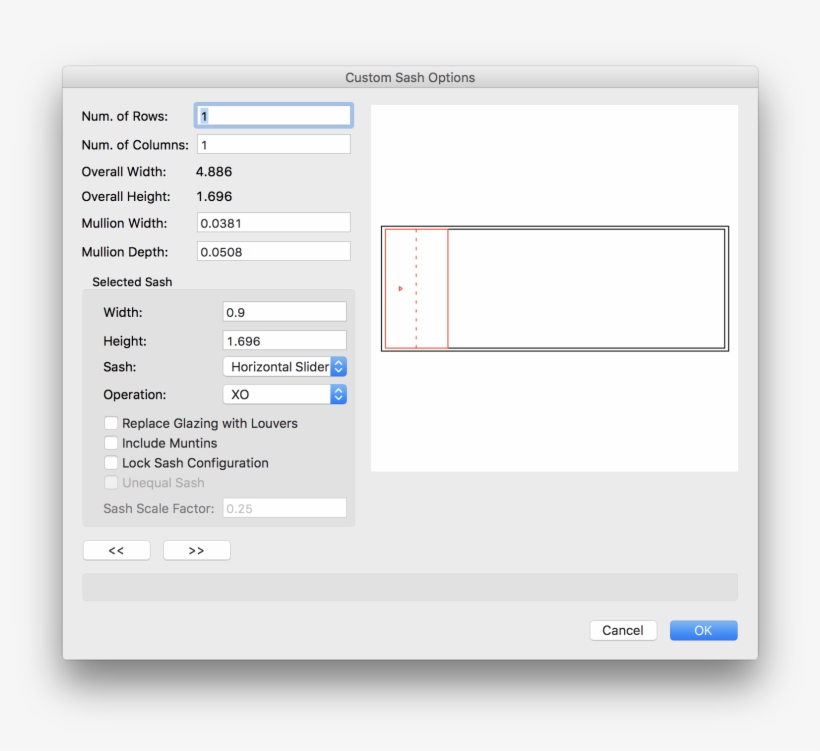Confirm changes with the OK button

point(703,630)
